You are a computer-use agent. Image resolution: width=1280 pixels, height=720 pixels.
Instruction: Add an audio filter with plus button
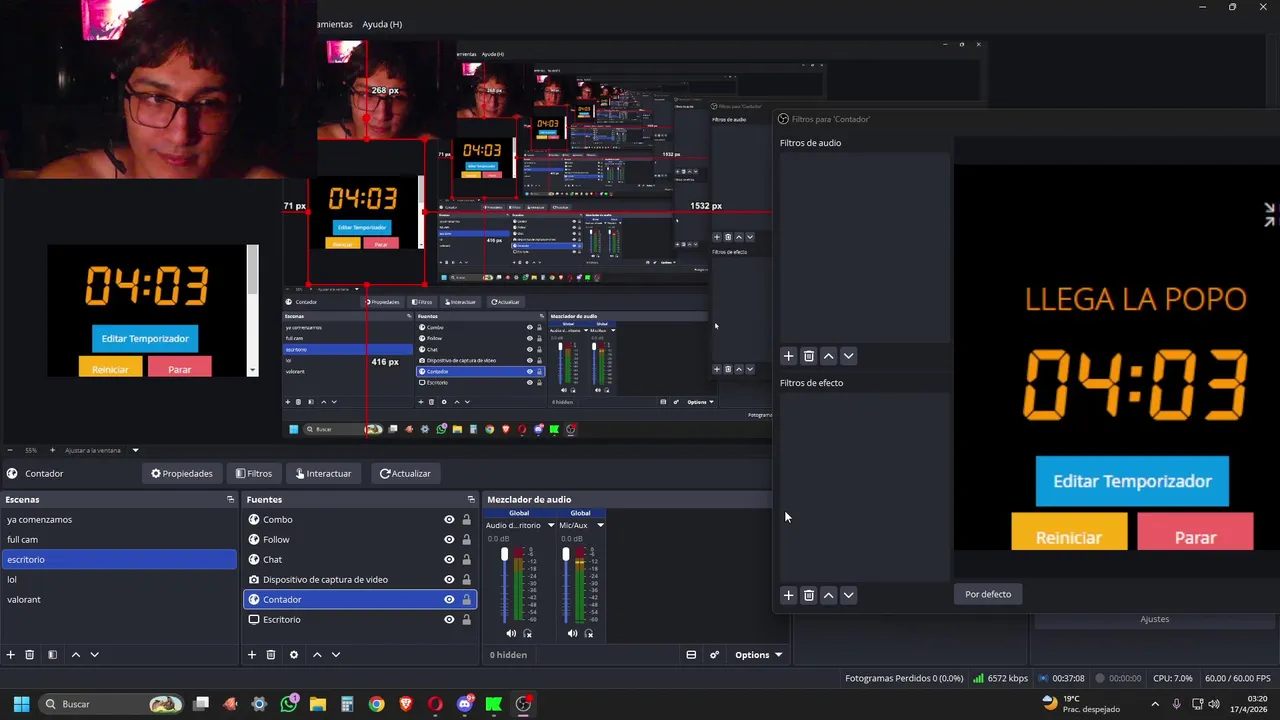pos(788,356)
